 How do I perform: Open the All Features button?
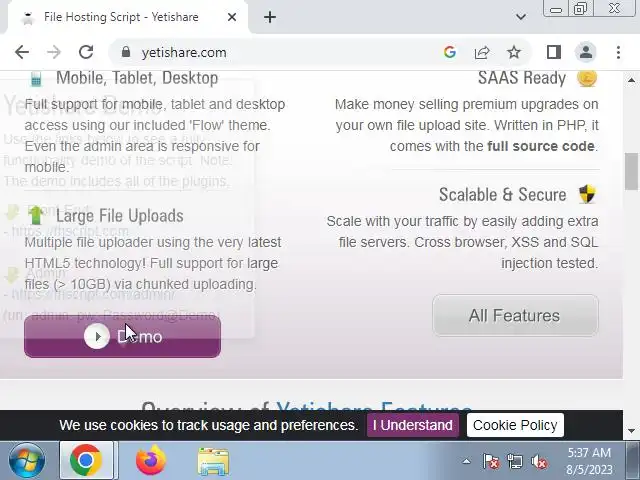[516, 316]
